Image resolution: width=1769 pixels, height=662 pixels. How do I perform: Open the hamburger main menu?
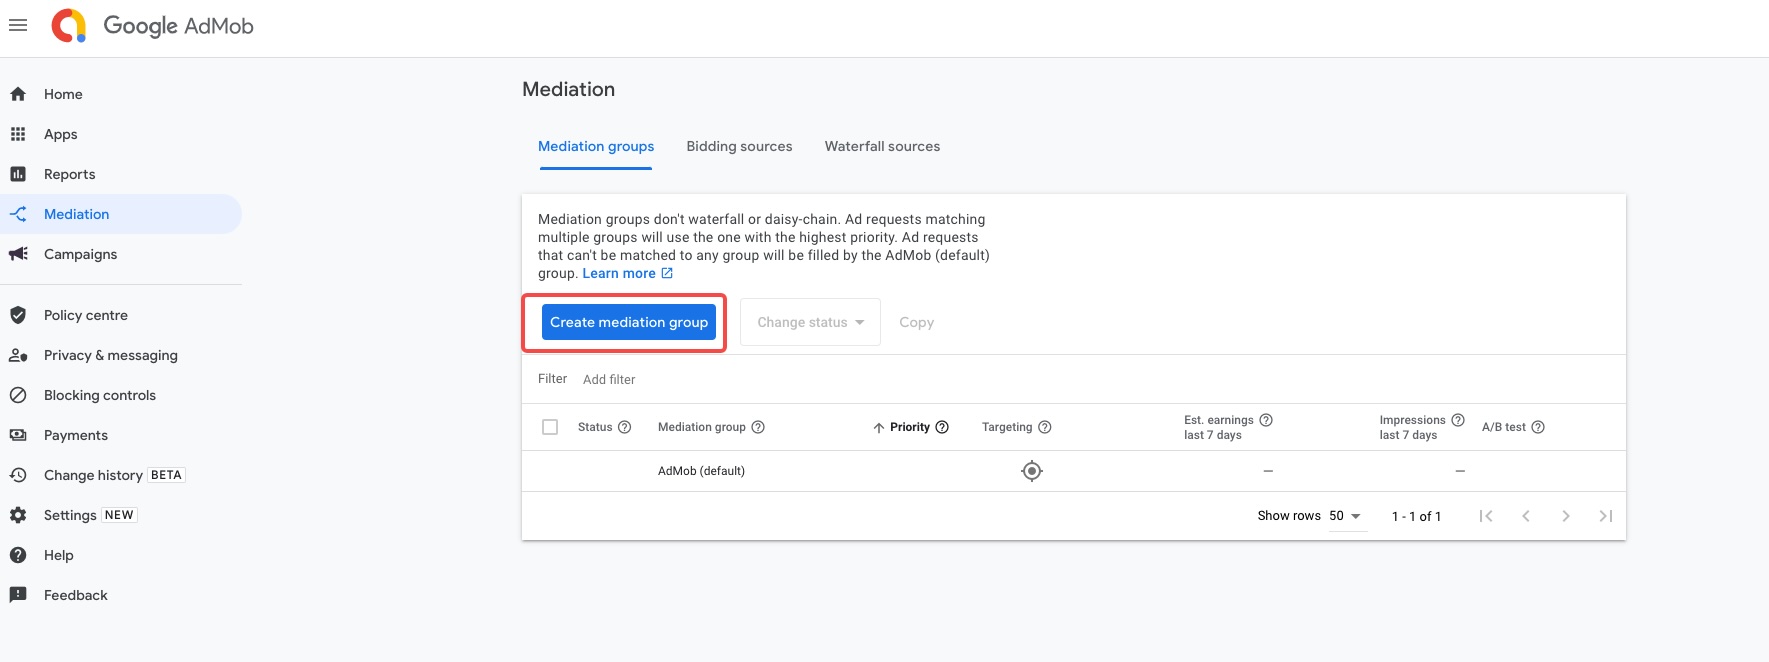[x=18, y=26]
